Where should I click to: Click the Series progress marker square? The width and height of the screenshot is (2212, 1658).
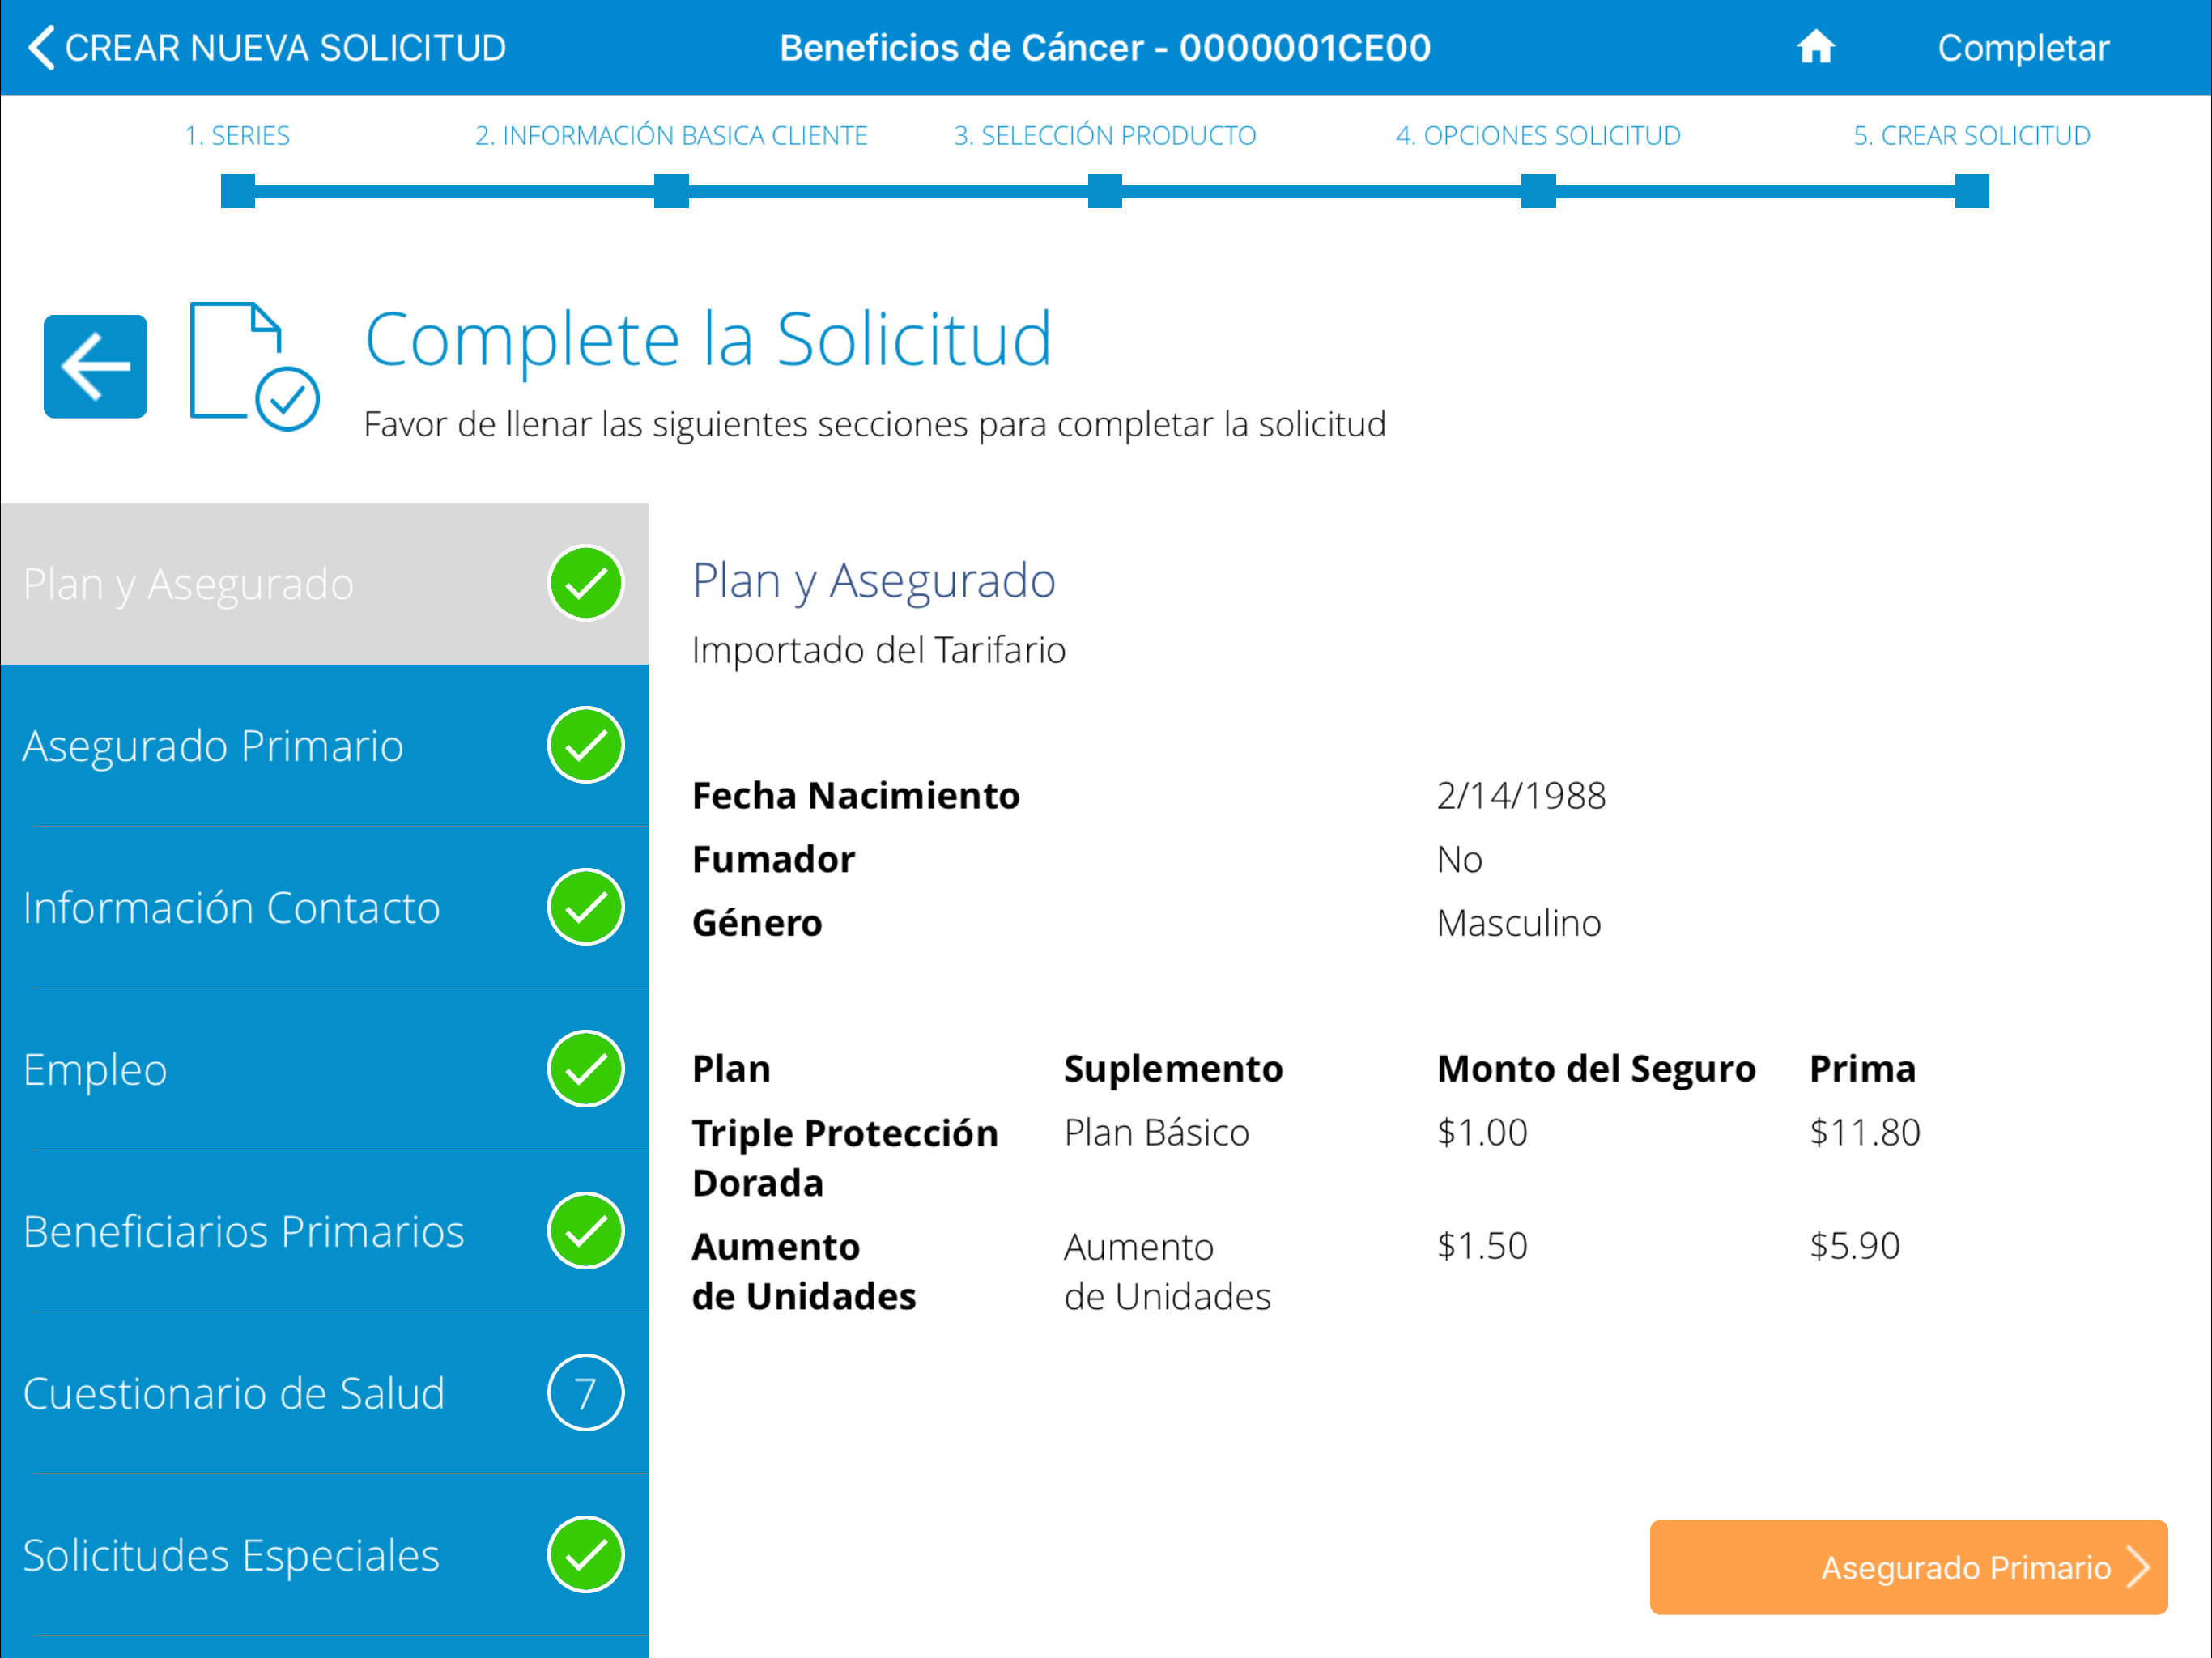click(x=238, y=190)
